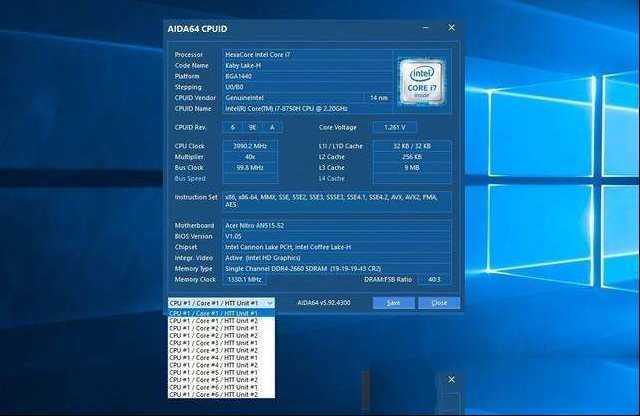Click the empty Bus Speed field
The width and height of the screenshot is (640, 416).
pyautogui.click(x=250, y=178)
